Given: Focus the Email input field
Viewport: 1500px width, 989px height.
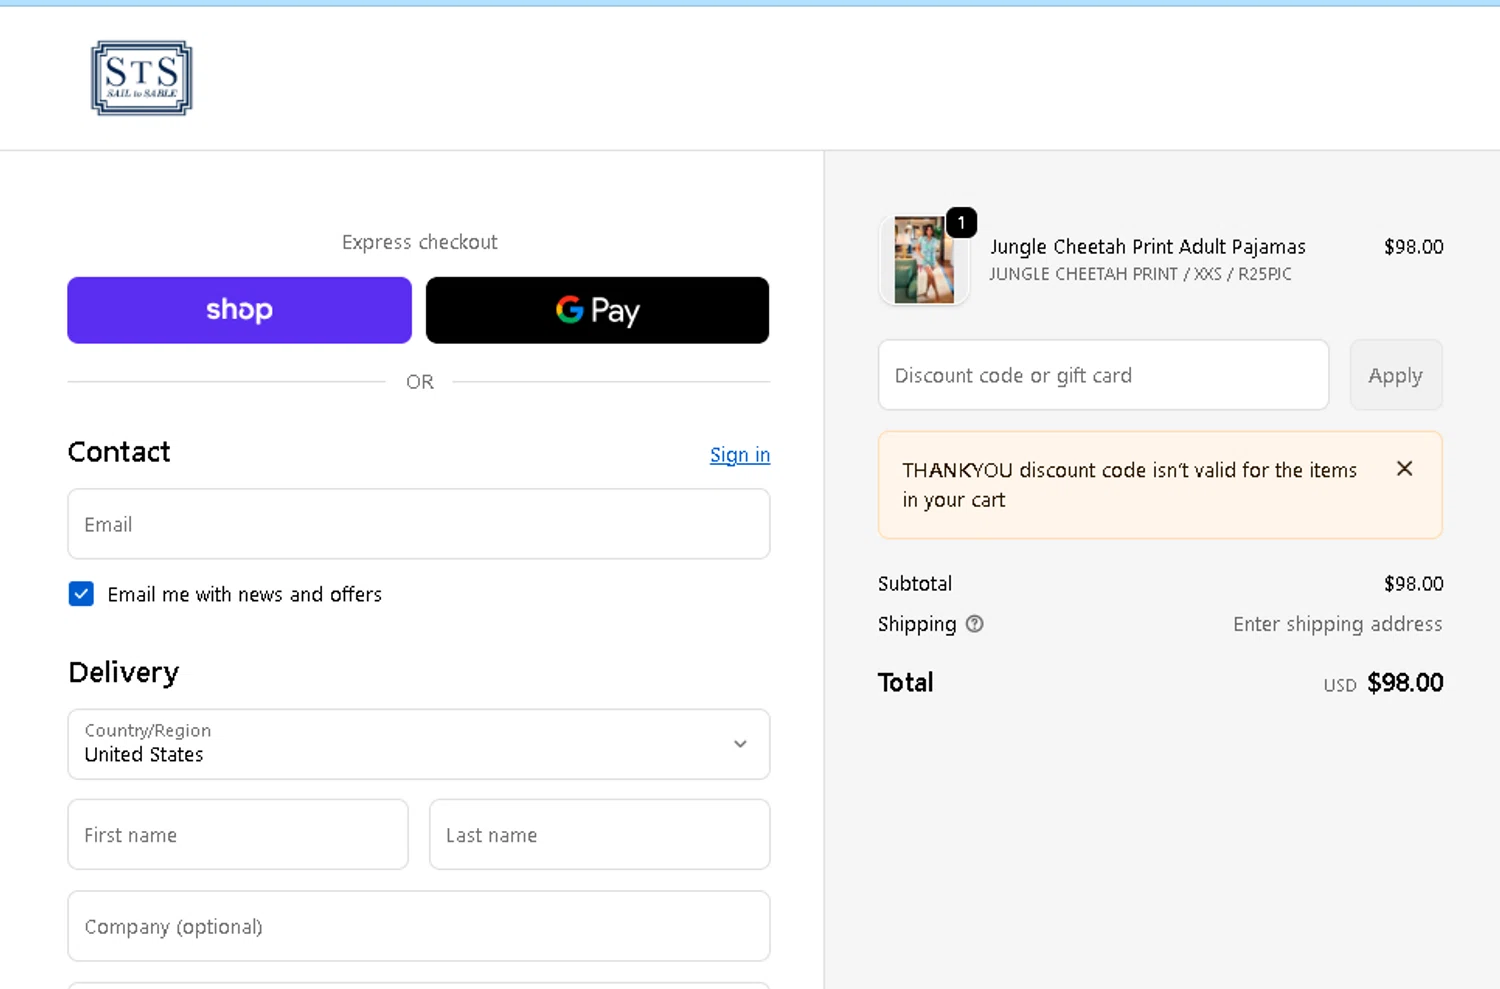Looking at the screenshot, I should 419,524.
